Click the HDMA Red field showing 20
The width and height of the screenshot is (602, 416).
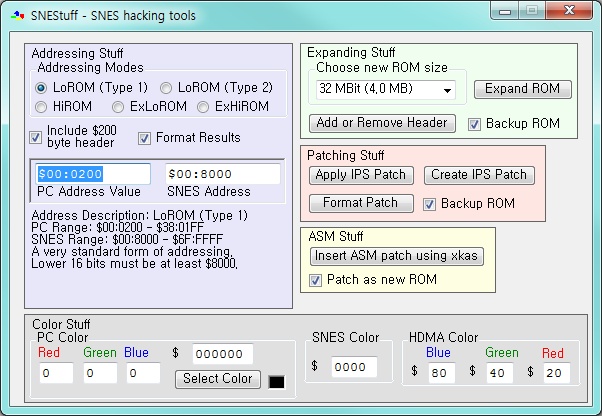[x=557, y=373]
